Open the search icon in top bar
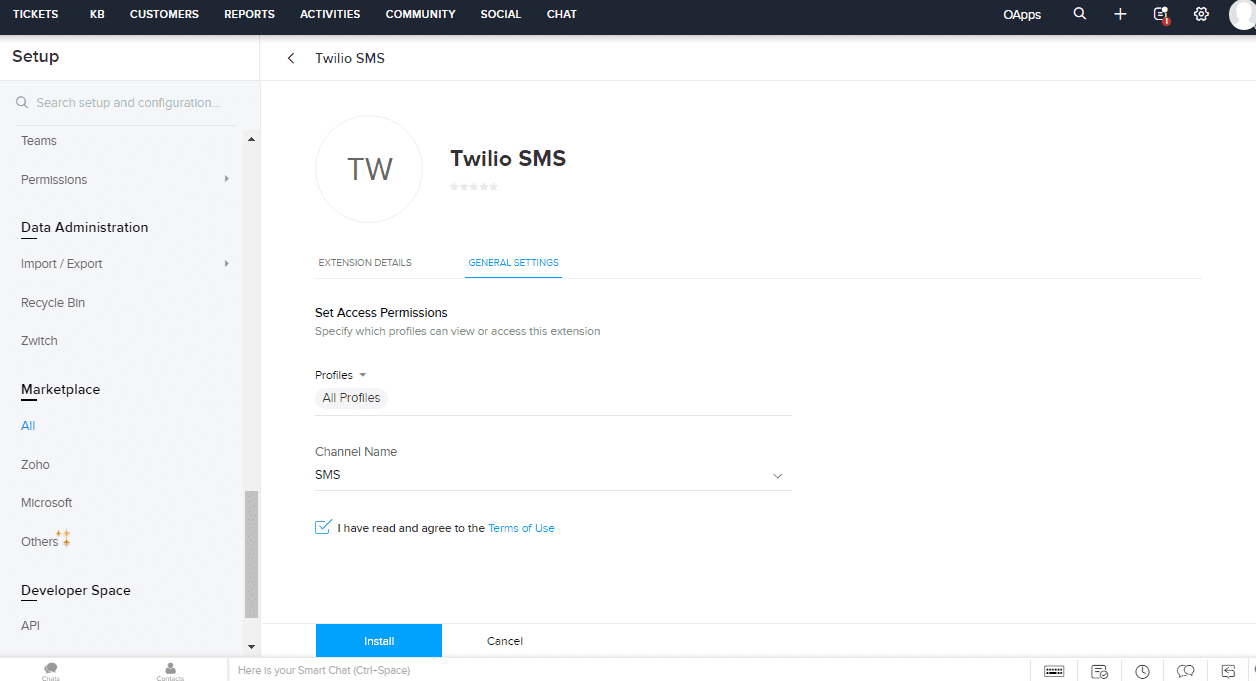Screen dimensions: 1256x681 1079,14
